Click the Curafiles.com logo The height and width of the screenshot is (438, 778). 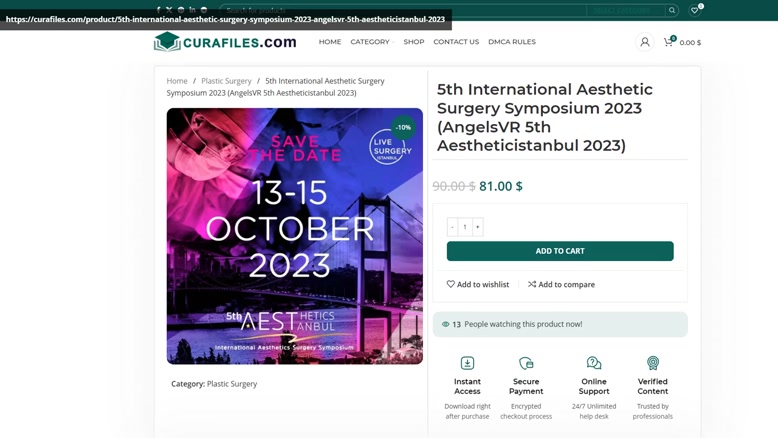click(x=225, y=42)
